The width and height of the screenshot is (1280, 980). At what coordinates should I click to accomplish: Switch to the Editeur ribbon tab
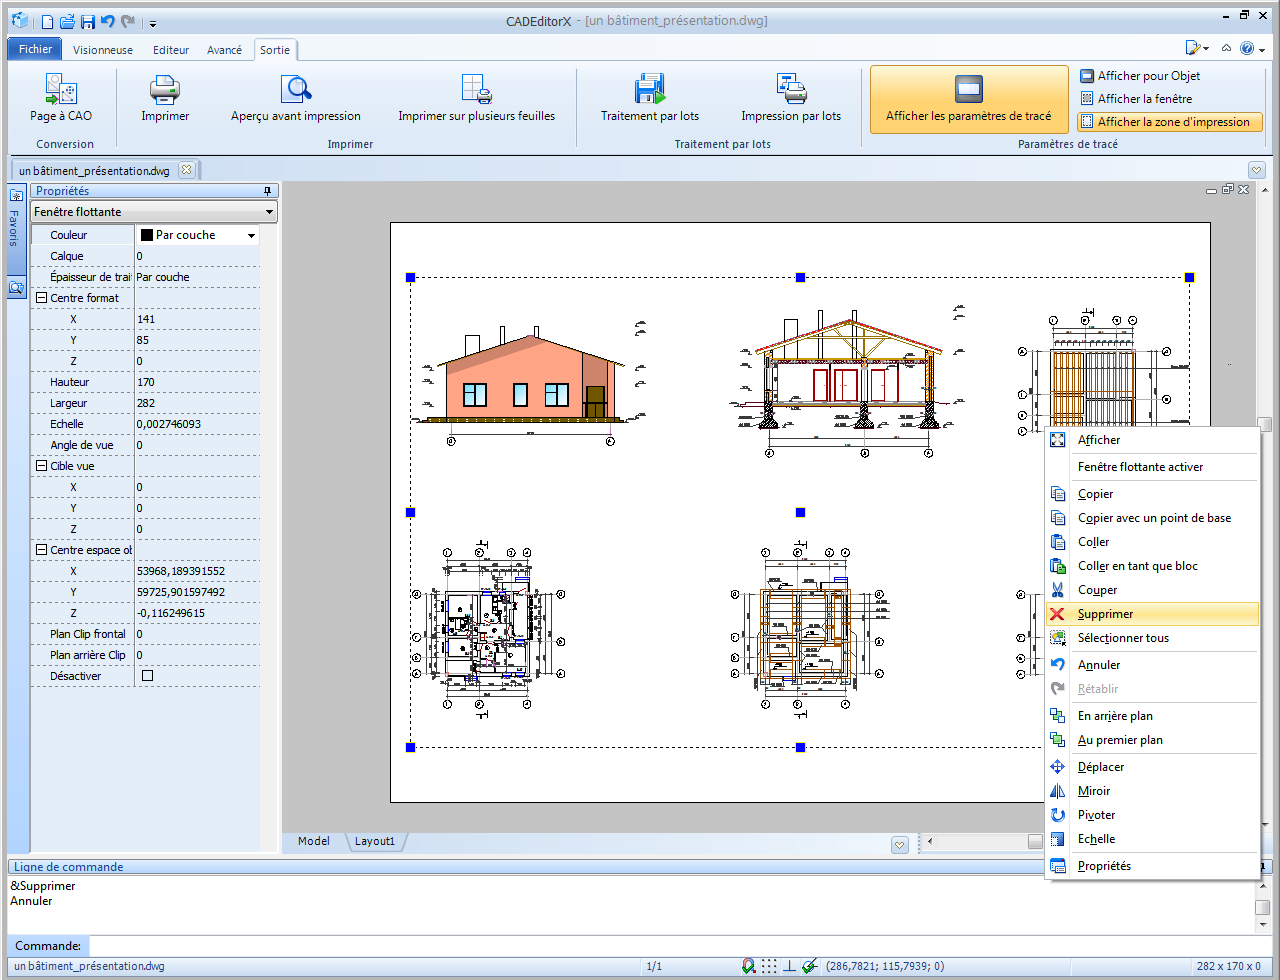tap(171, 50)
